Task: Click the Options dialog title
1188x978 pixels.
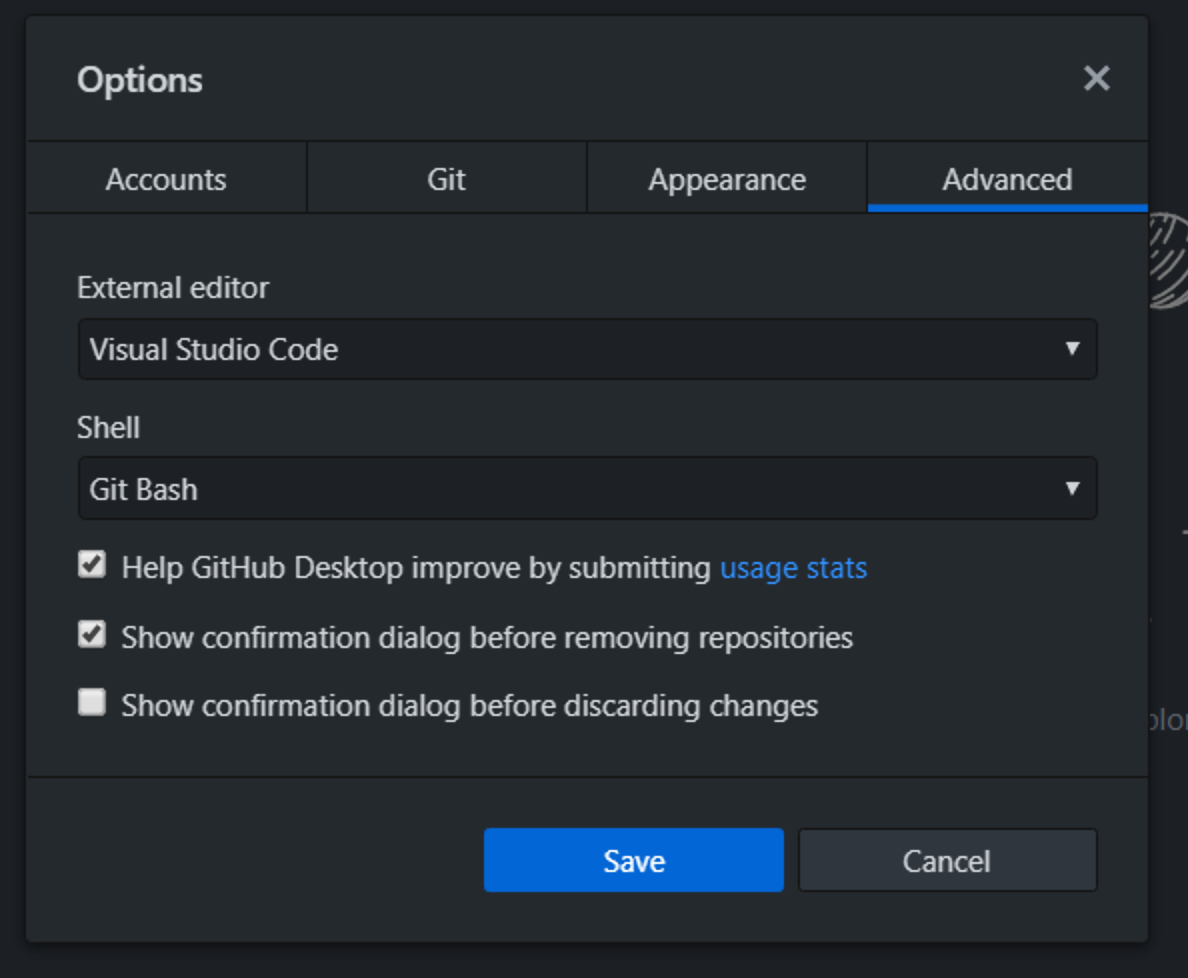Action: click(x=139, y=80)
